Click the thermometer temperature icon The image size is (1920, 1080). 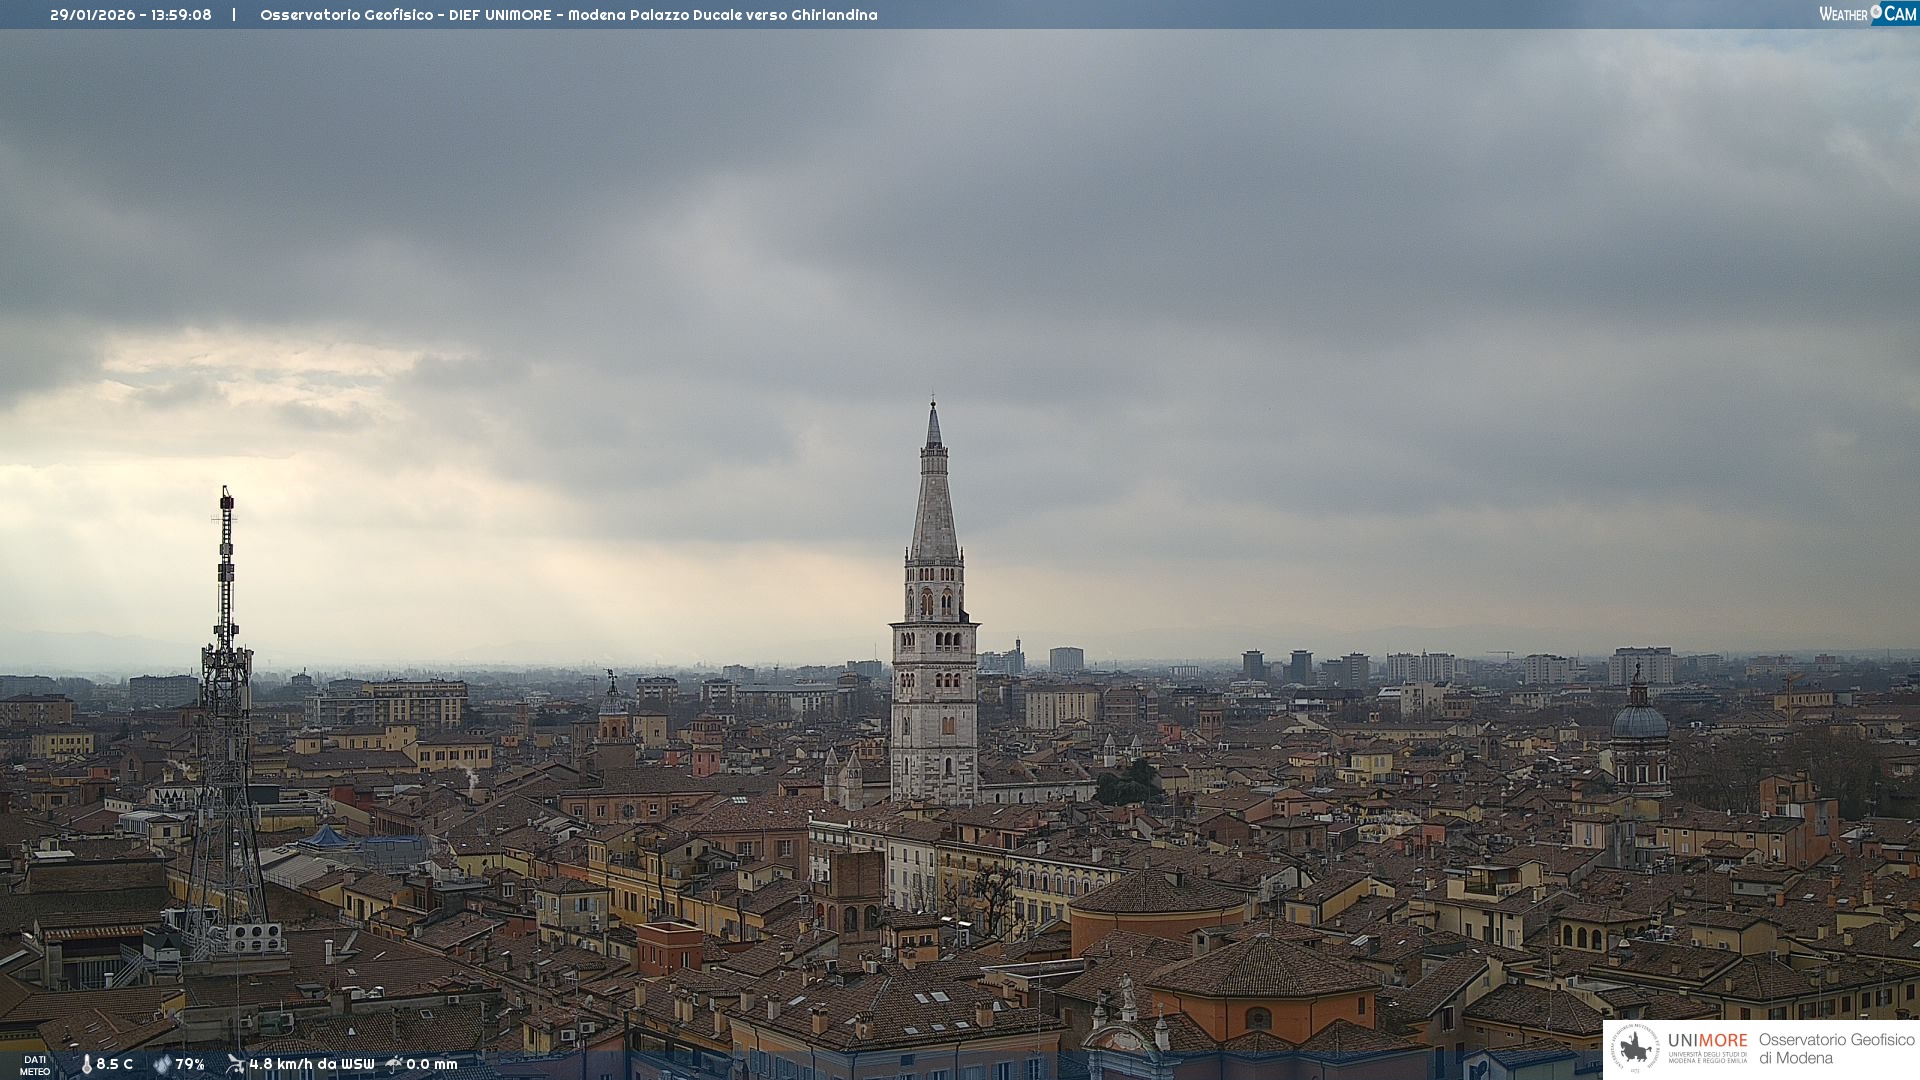coord(86,1064)
